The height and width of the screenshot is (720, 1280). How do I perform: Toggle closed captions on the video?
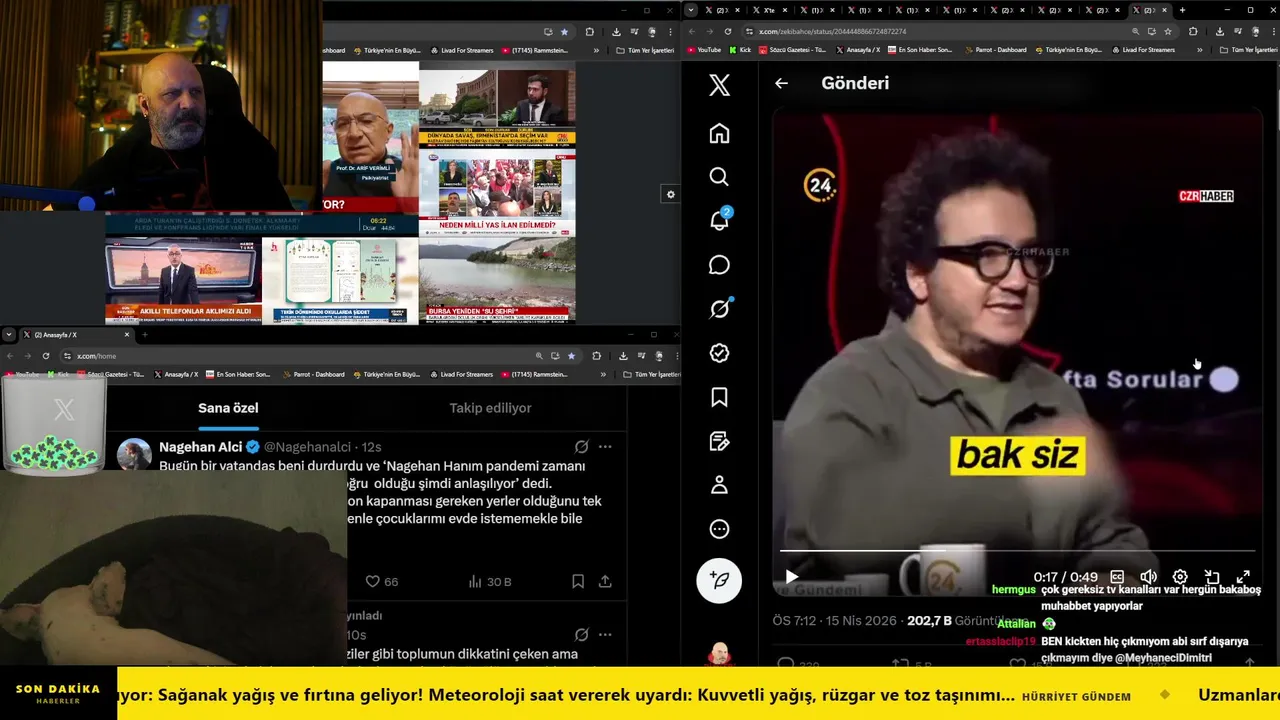(1117, 577)
